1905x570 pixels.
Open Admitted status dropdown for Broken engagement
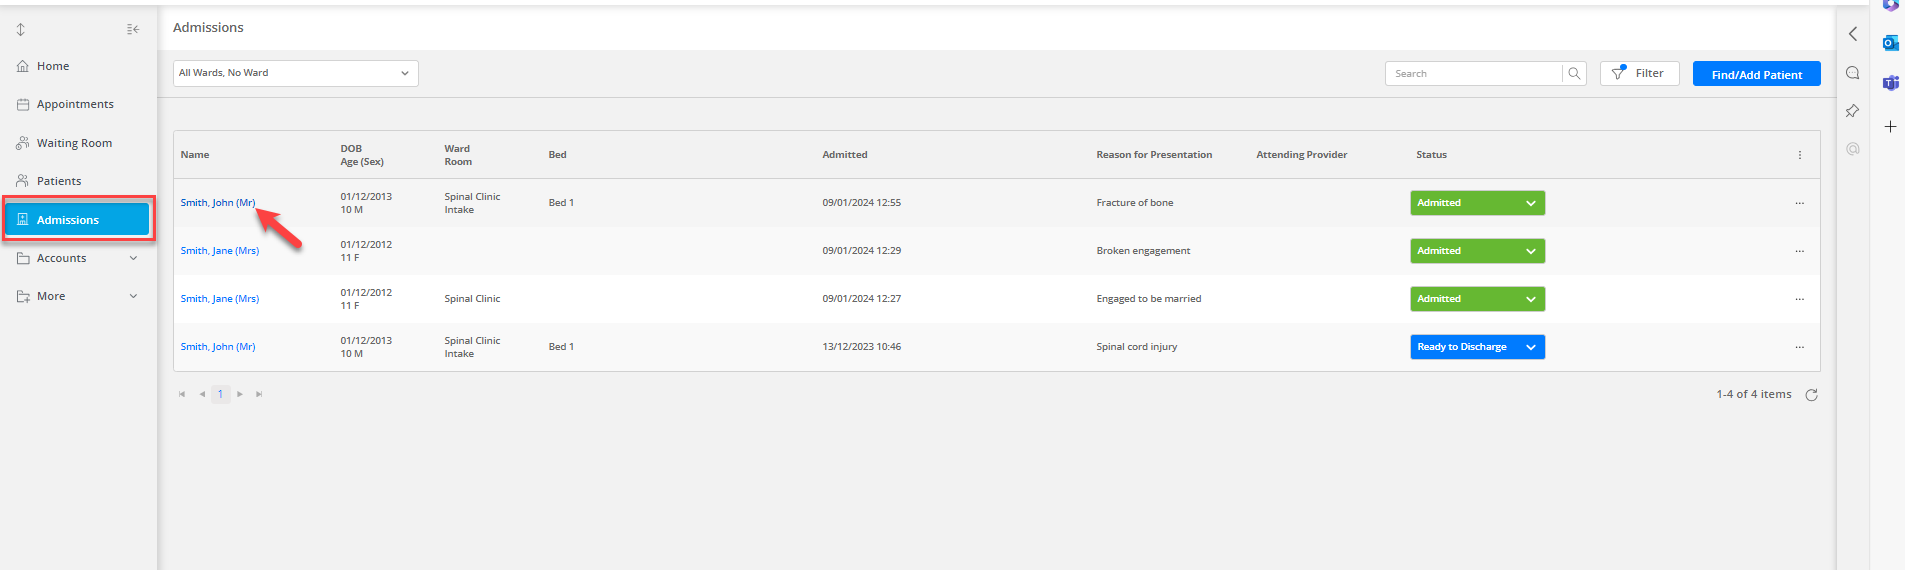[1478, 251]
